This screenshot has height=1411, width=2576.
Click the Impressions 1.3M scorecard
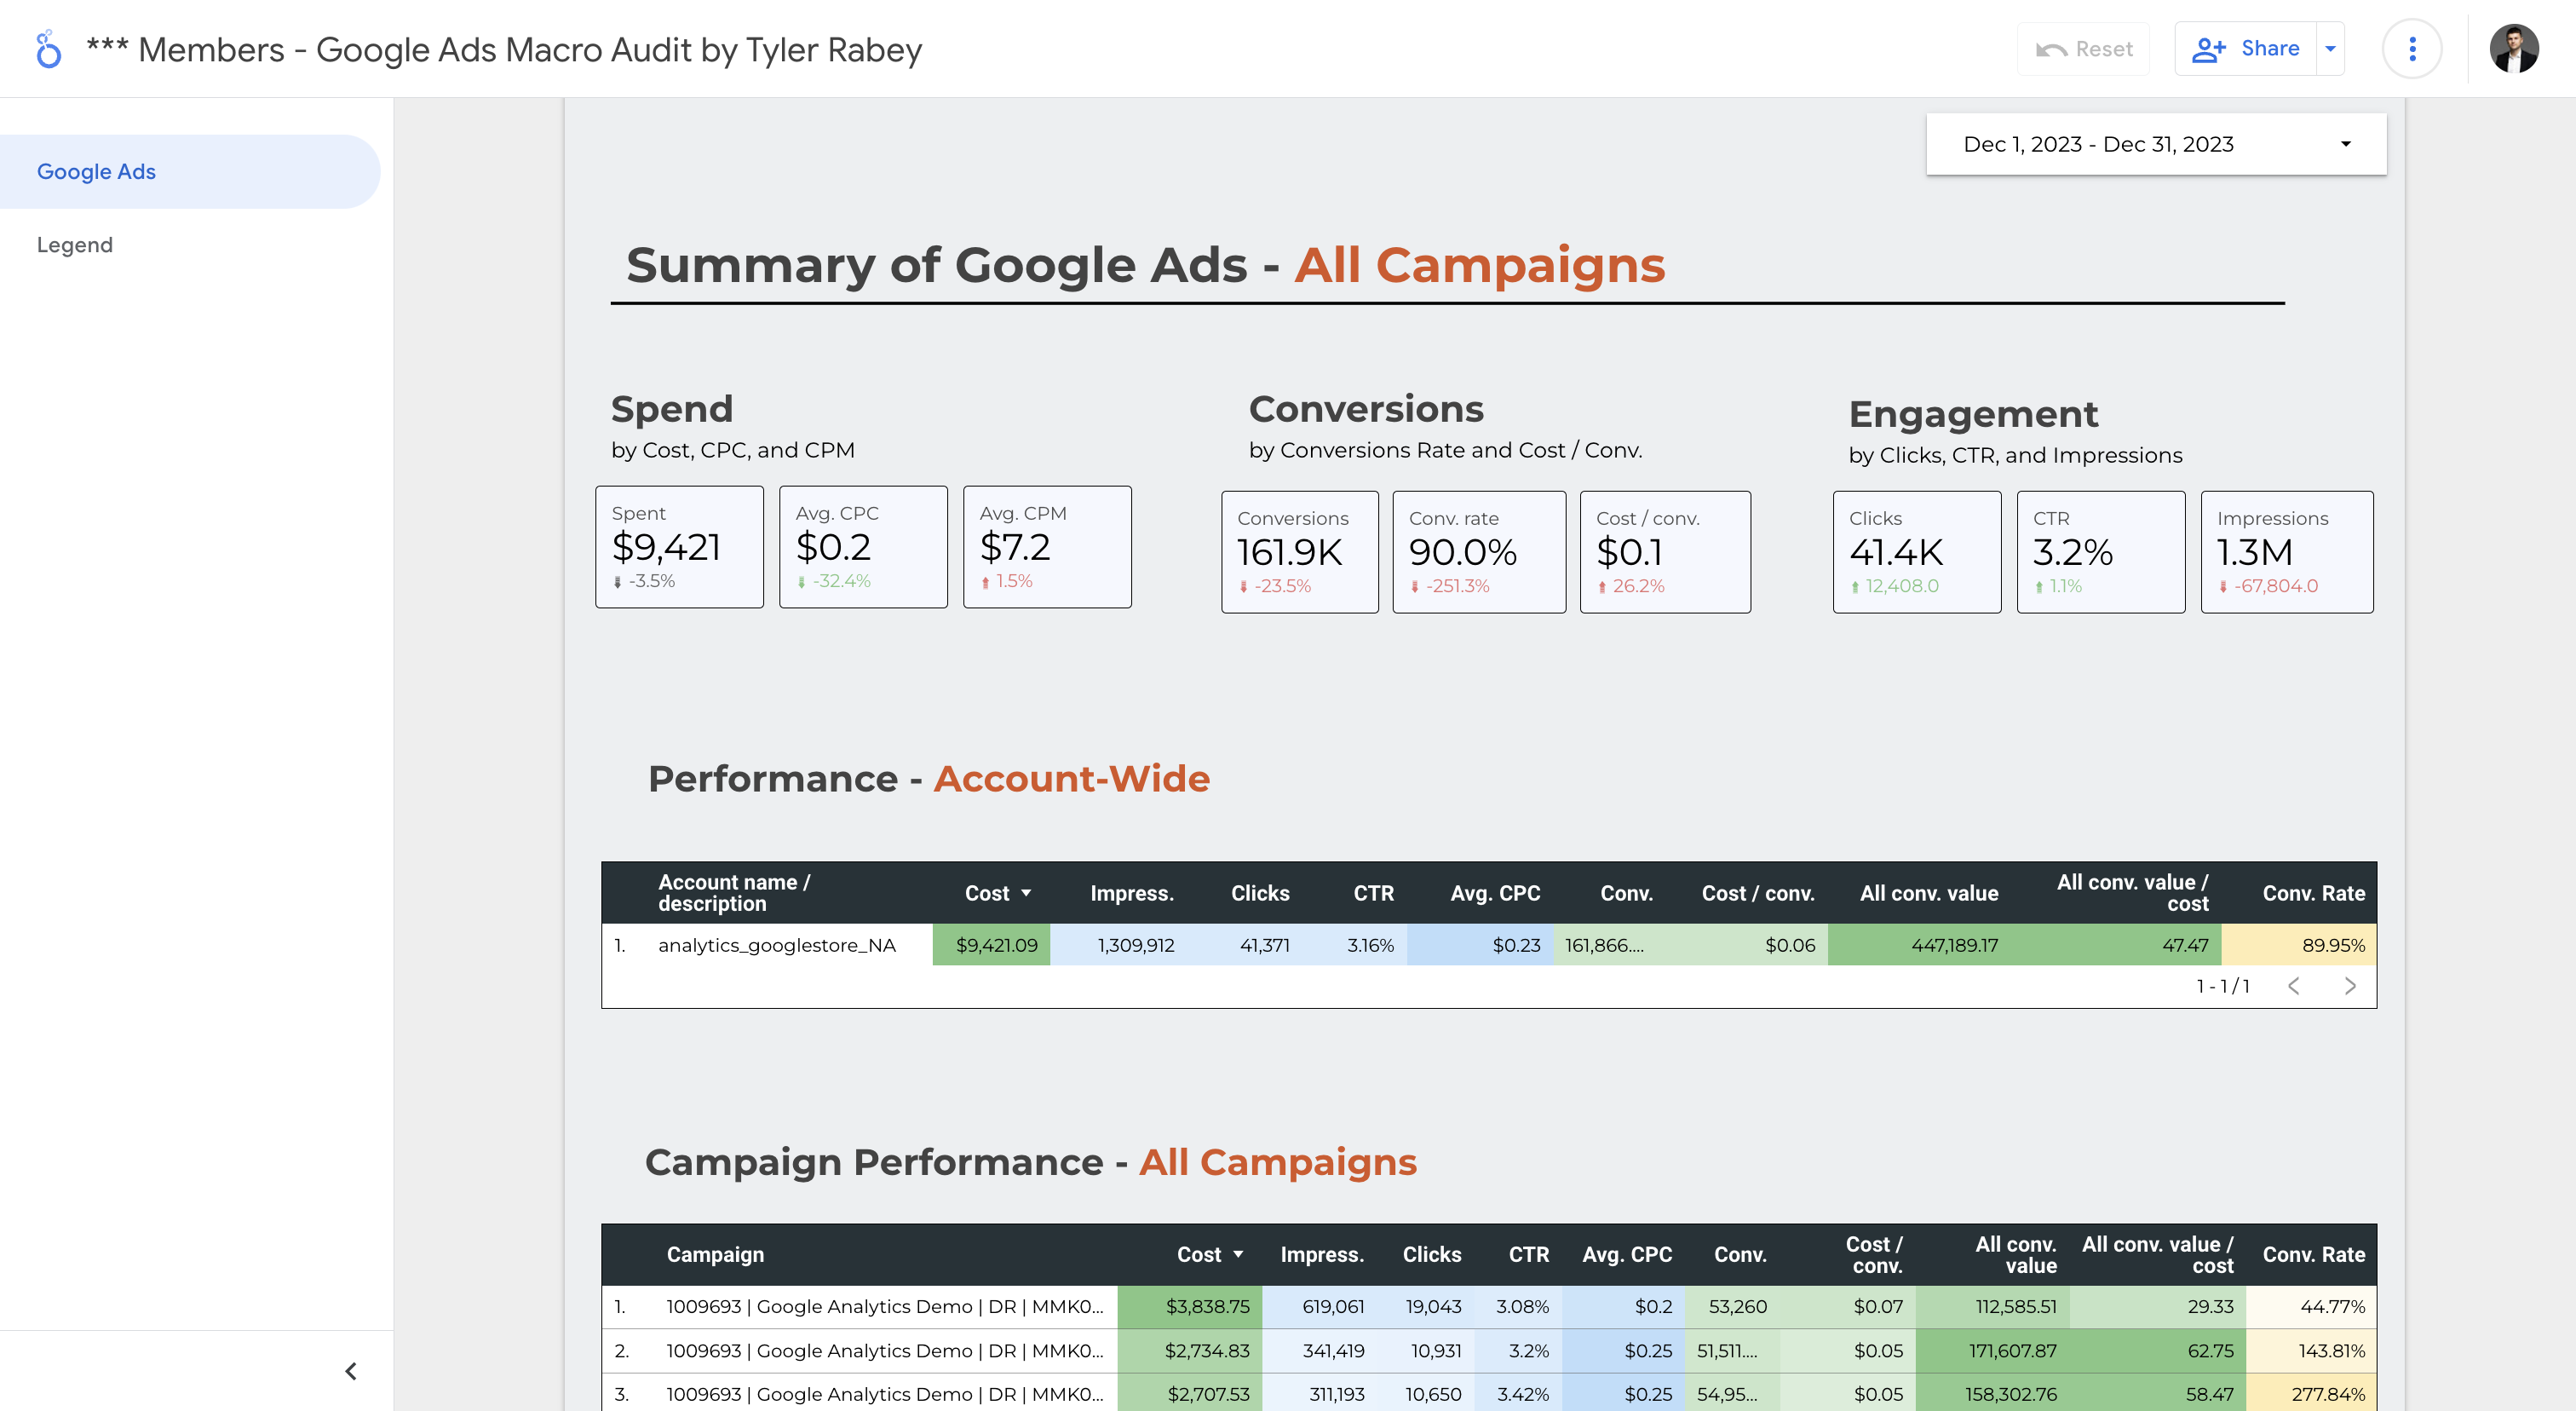pos(2288,552)
